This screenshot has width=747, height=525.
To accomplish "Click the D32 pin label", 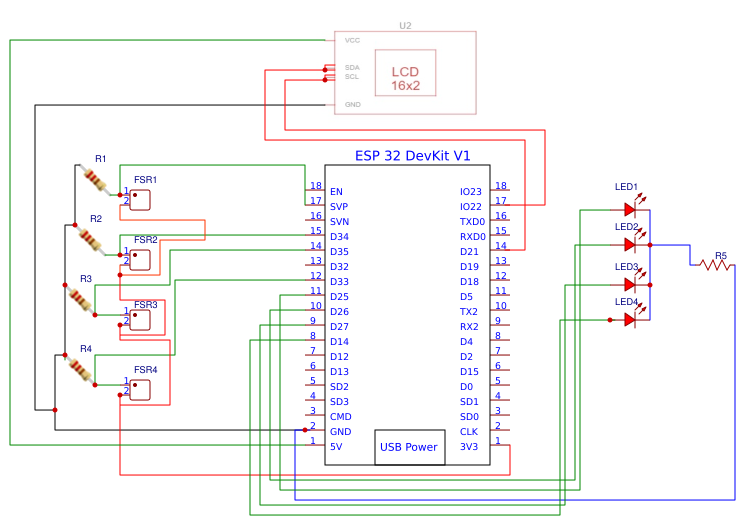I will pos(339,267).
